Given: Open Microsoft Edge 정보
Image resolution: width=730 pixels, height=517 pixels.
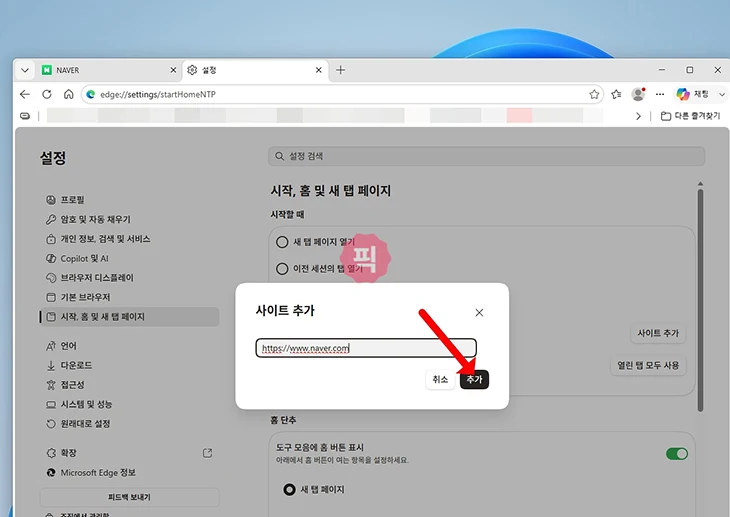Looking at the screenshot, I should tap(129, 472).
